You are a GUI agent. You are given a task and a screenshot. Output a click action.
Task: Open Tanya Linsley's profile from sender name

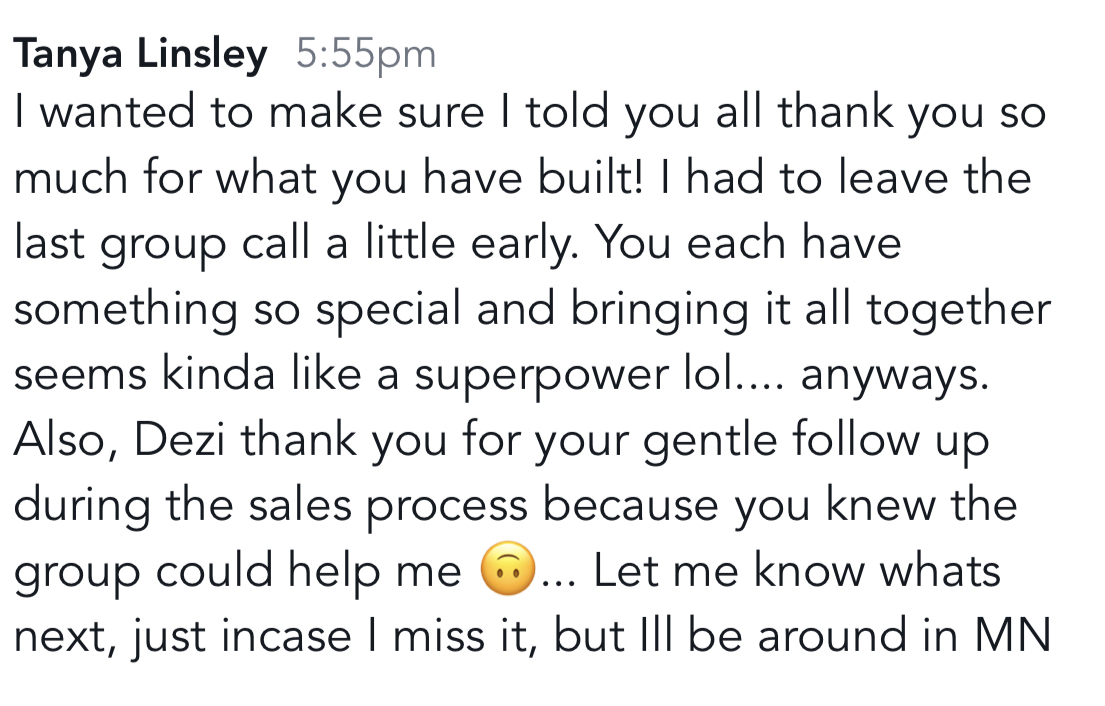pos(140,54)
